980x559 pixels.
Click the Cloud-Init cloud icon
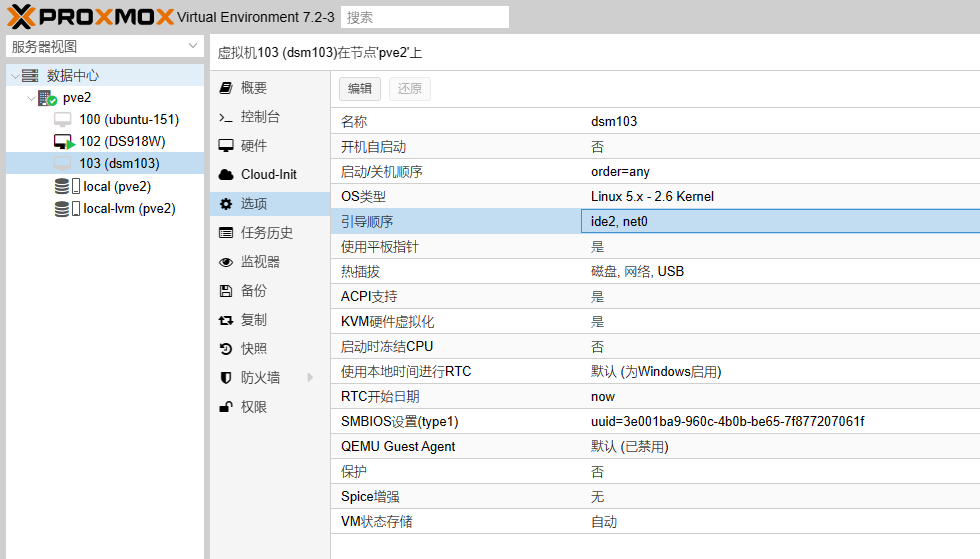point(226,175)
